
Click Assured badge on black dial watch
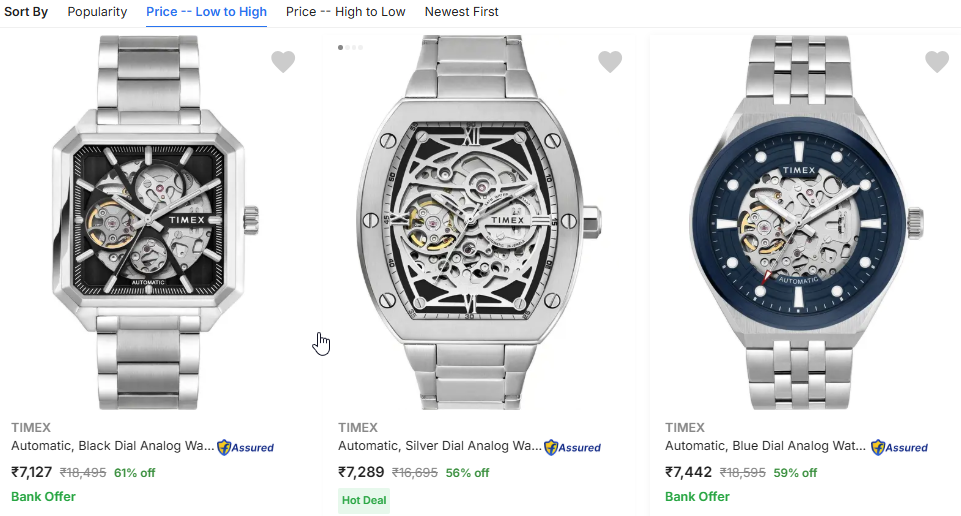[246, 447]
